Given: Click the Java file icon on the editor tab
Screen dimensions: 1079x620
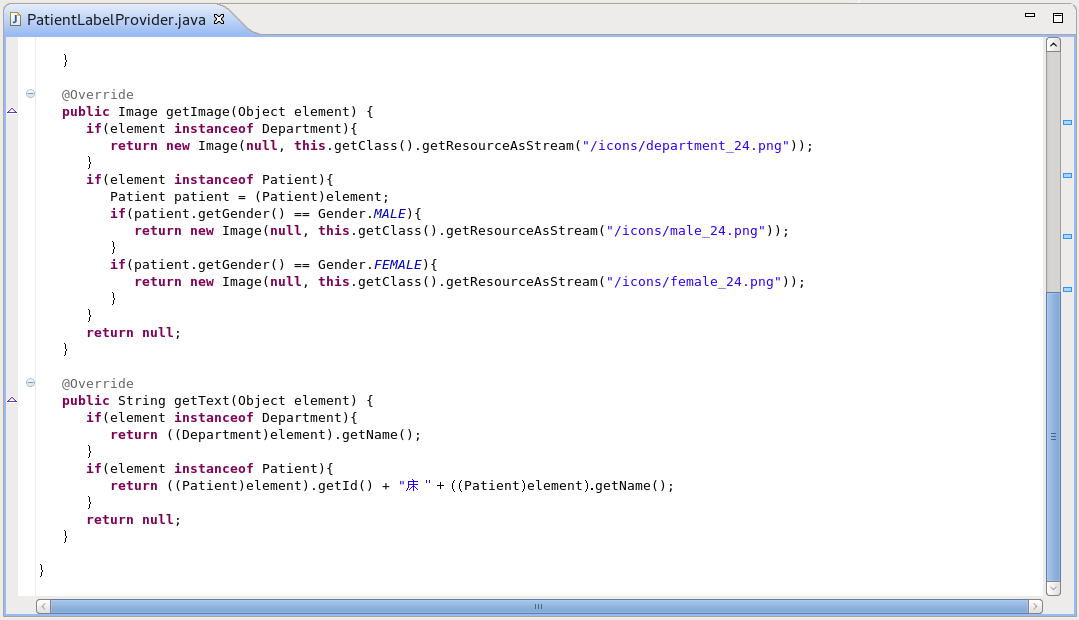Looking at the screenshot, I should coord(15,19).
